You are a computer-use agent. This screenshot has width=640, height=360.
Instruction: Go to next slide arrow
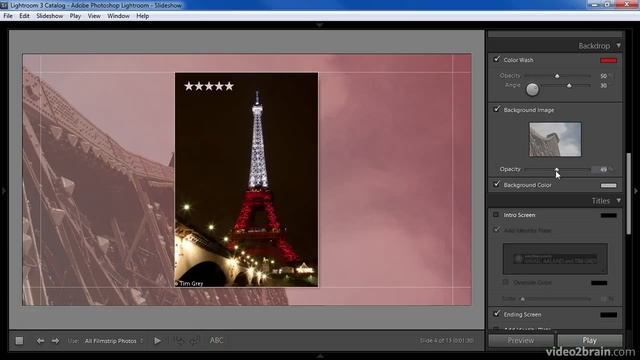pos(55,340)
